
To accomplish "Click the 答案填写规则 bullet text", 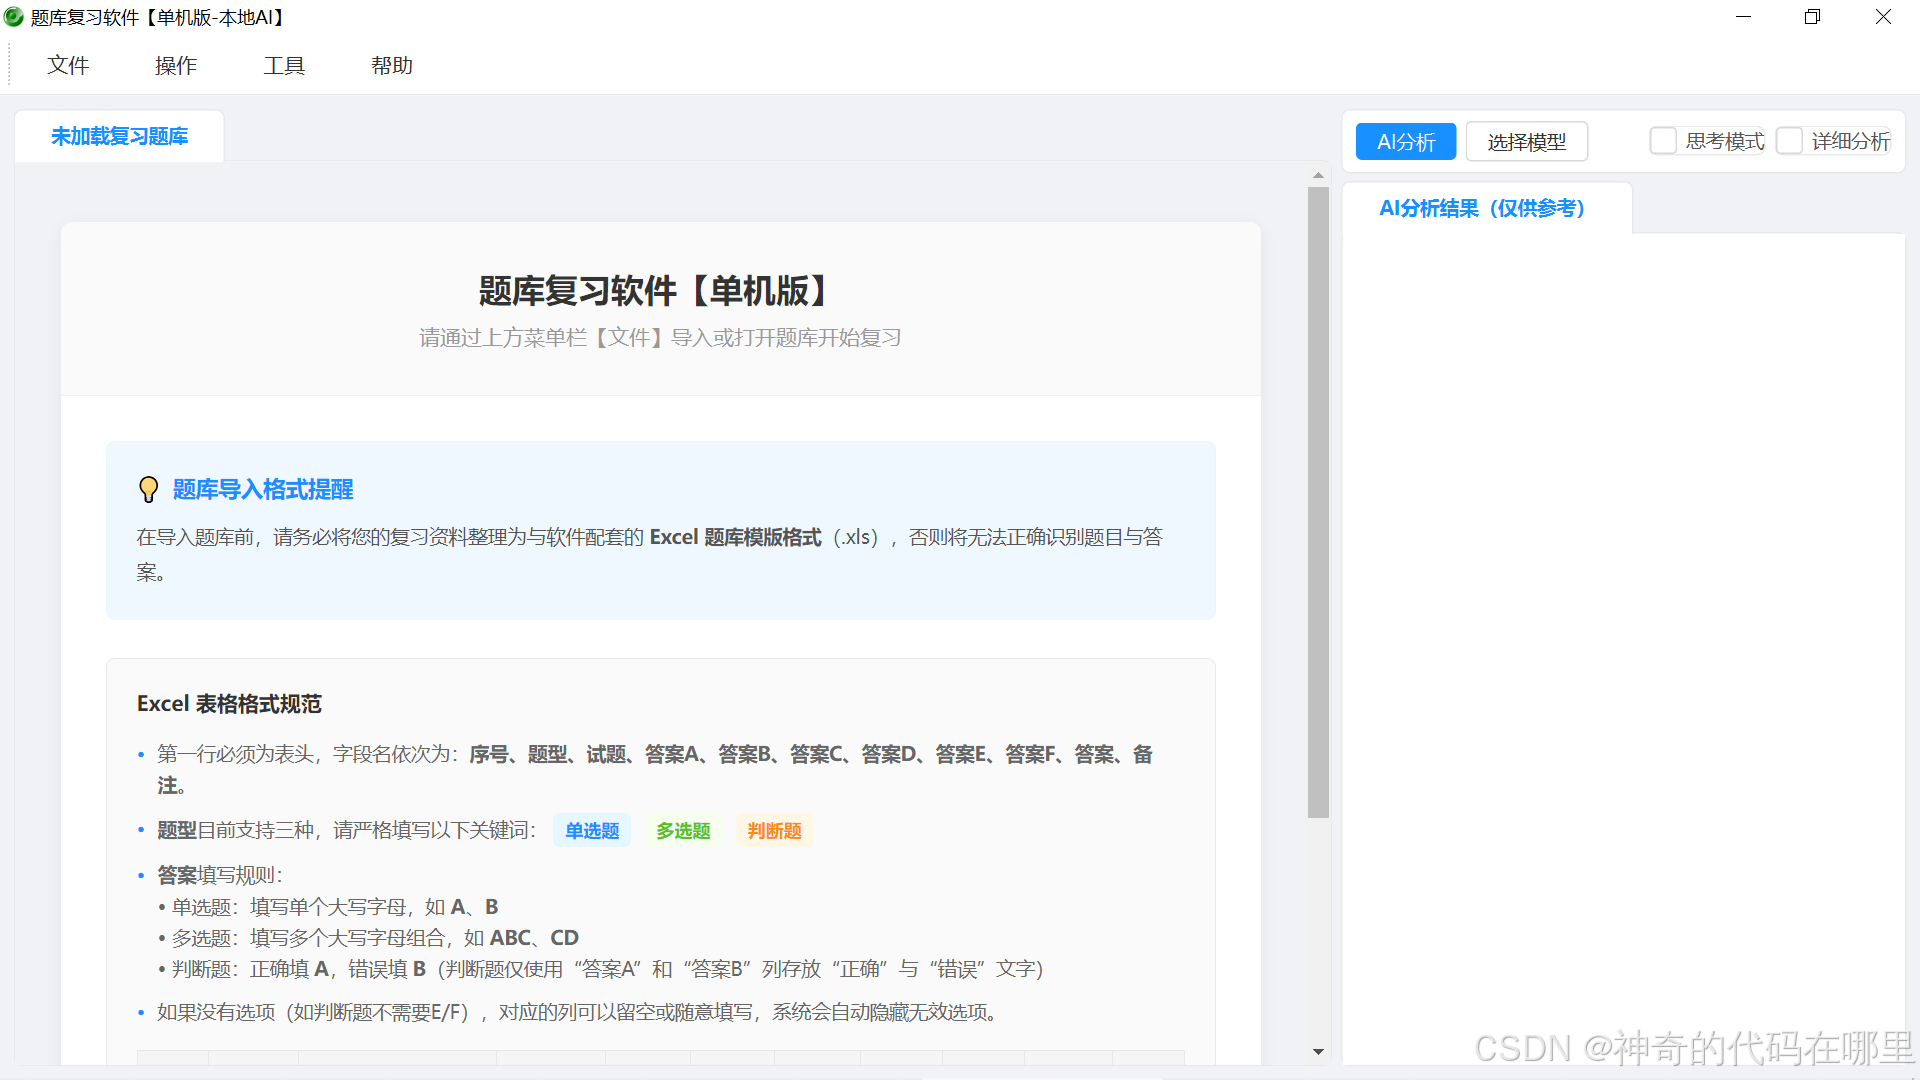I will tap(220, 875).
